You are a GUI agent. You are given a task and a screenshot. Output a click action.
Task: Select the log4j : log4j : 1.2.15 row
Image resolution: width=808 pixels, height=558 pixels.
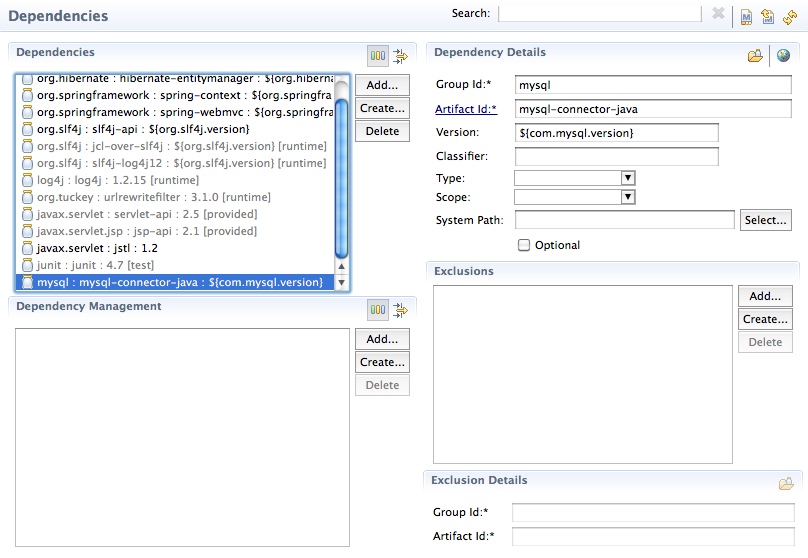[x=175, y=180]
